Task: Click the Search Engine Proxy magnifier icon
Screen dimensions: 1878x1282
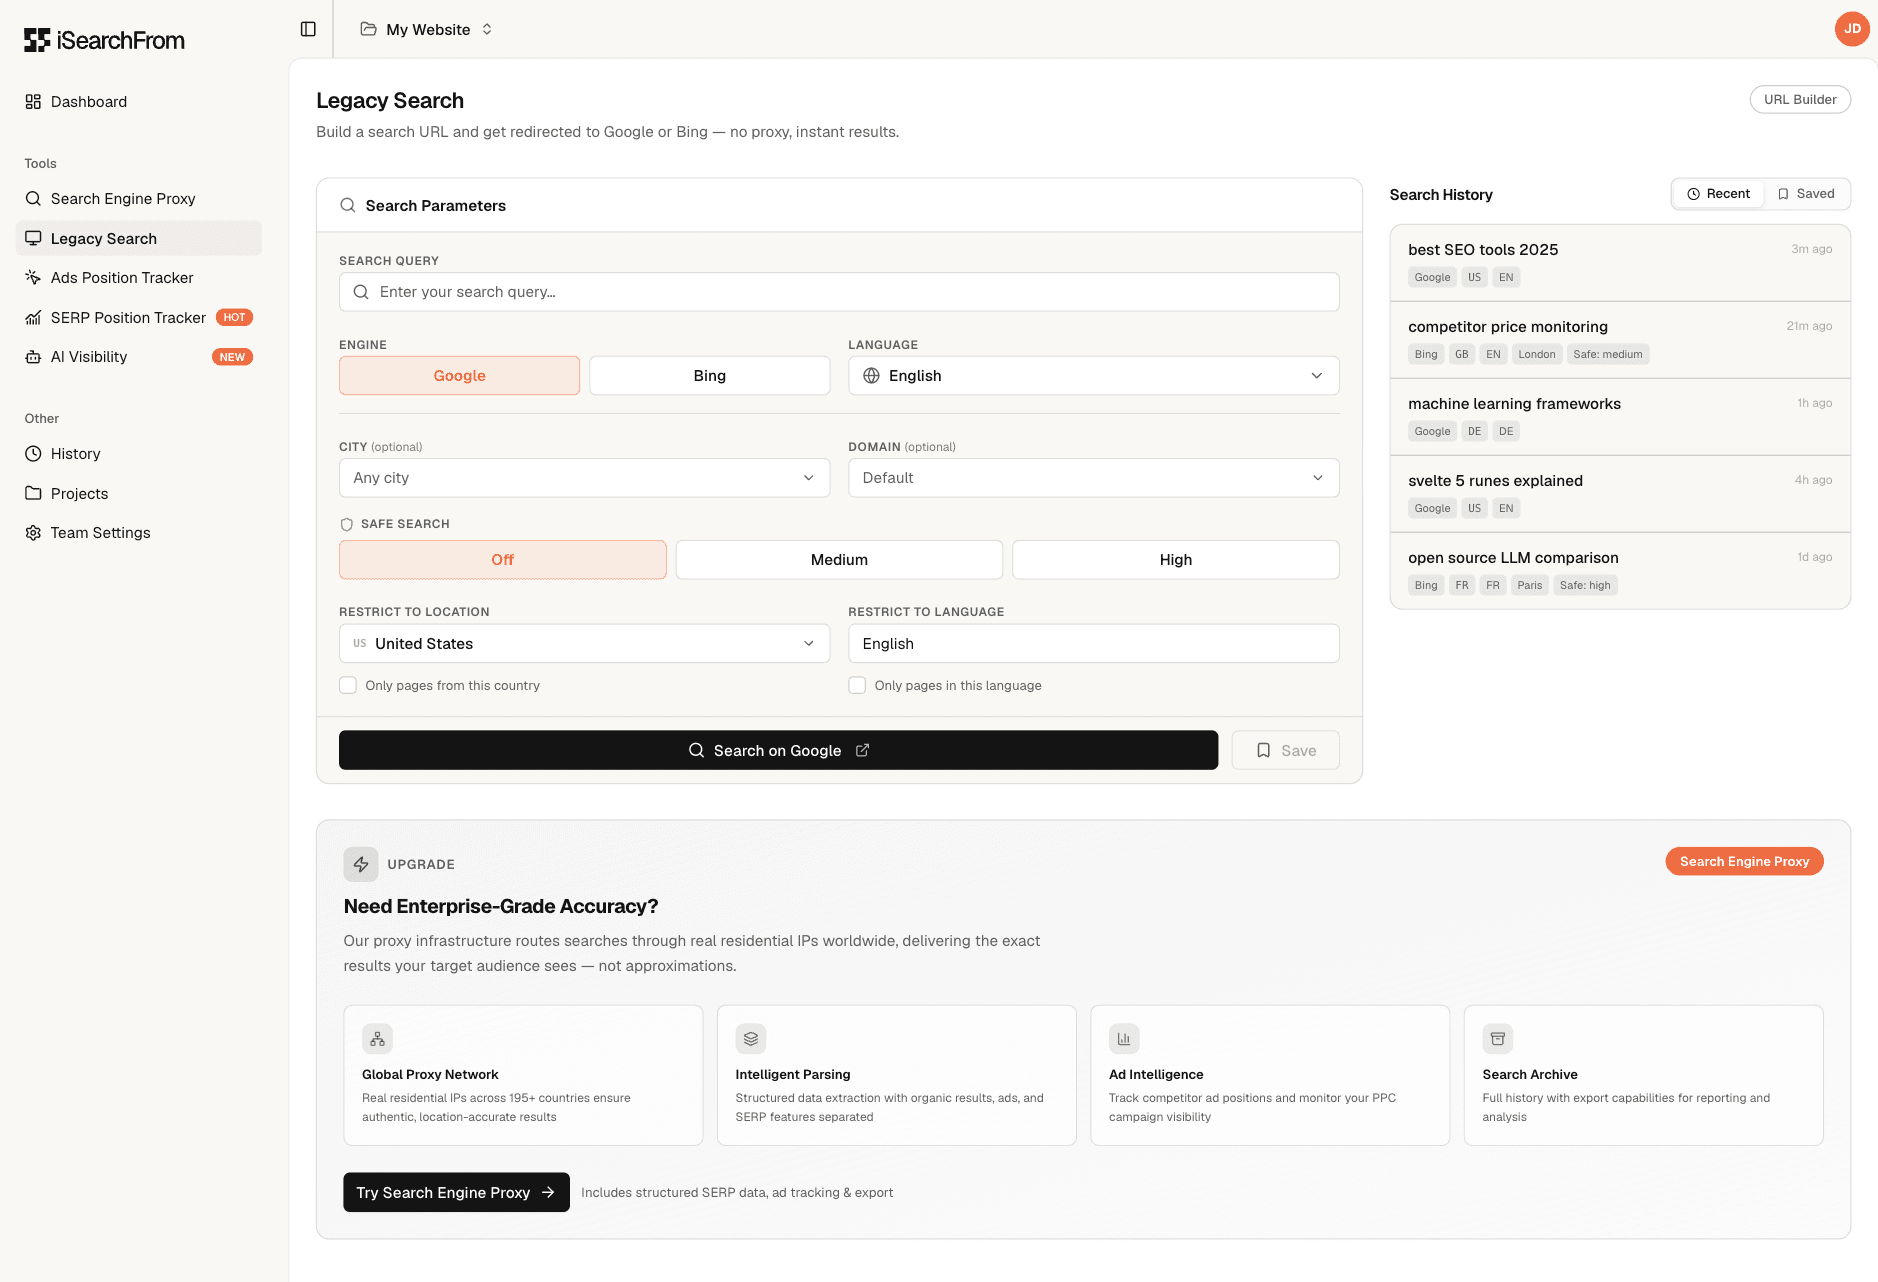Action: click(x=33, y=199)
